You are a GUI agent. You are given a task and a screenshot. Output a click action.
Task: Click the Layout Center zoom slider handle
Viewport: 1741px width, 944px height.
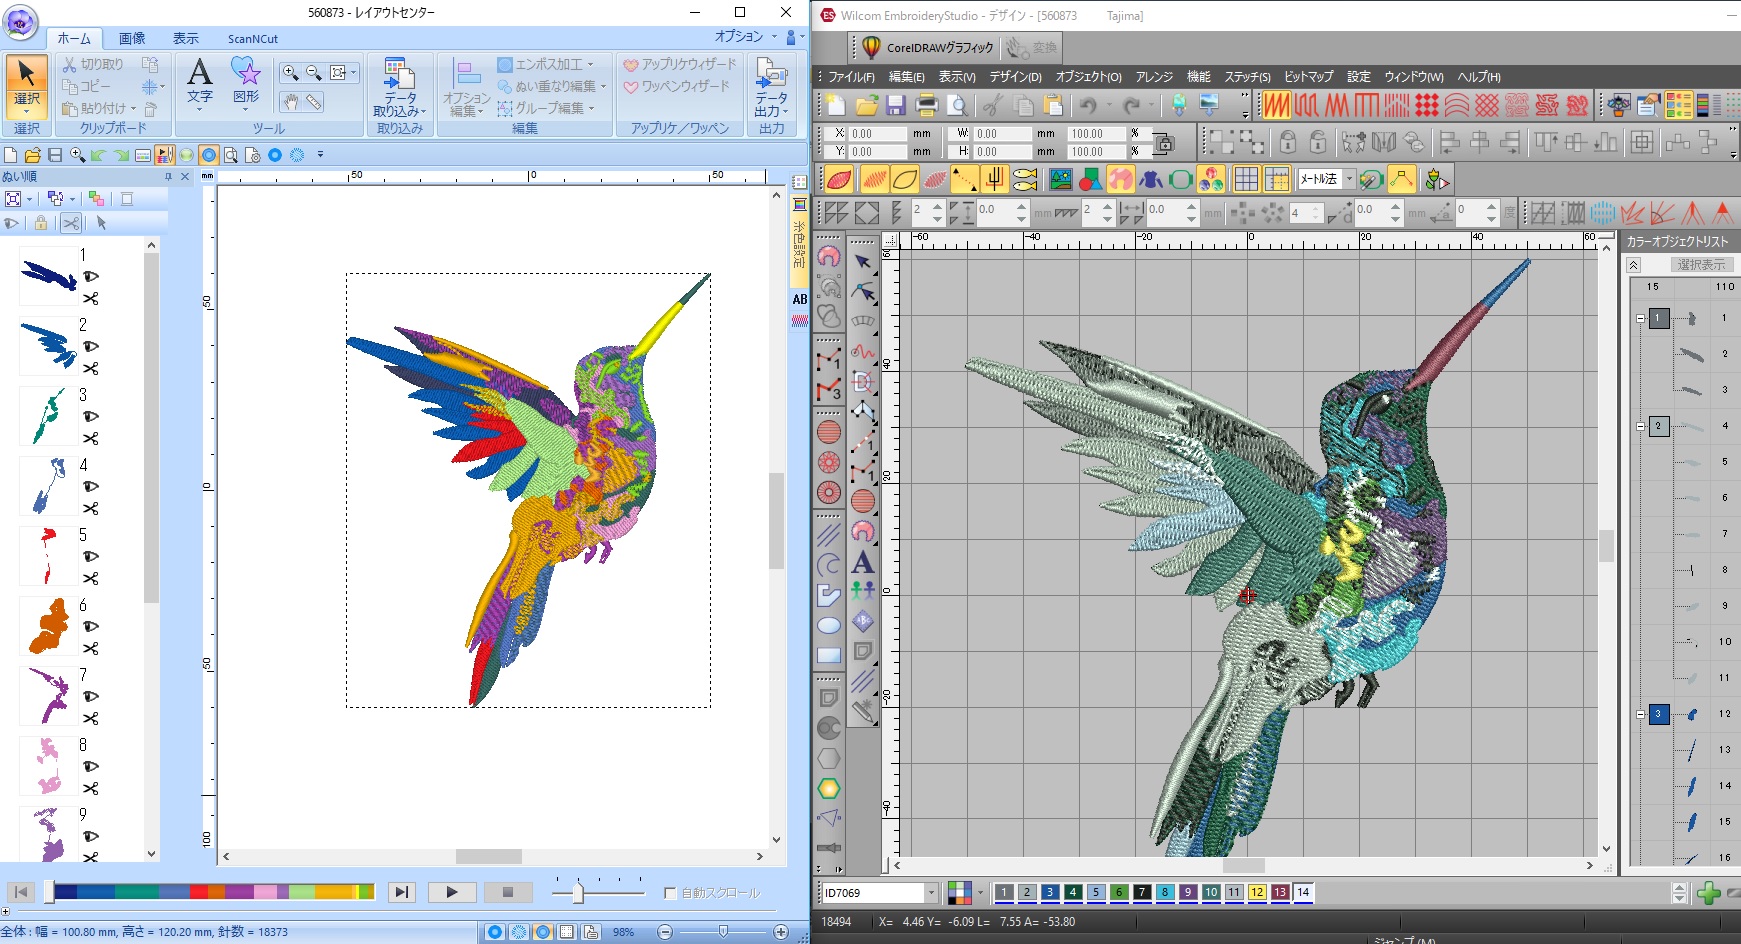[723, 931]
